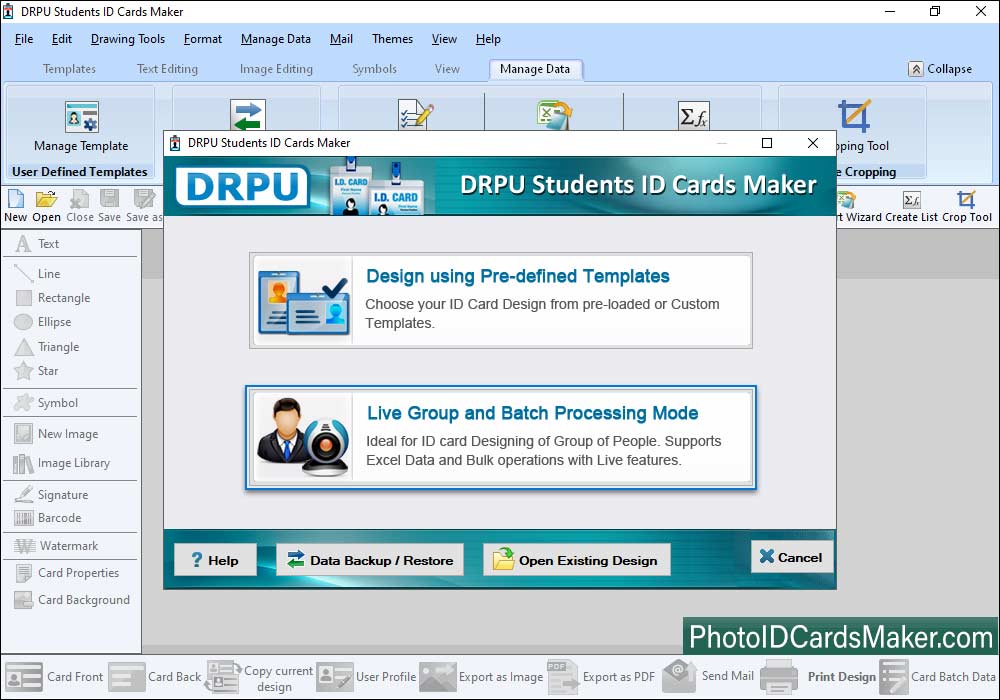The height and width of the screenshot is (700, 1000).
Task: Select the Star shape tool
Action: point(36,370)
